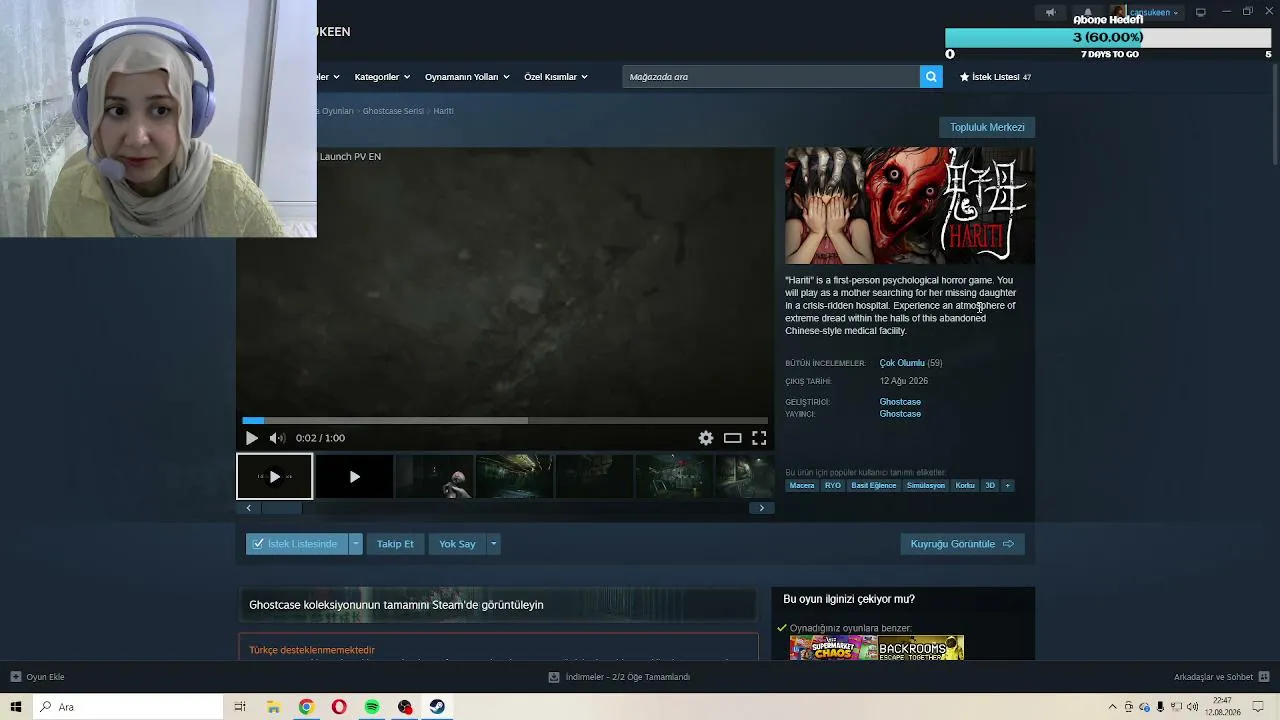Screen dimensions: 1280x720
Task: Open the Steam notifications bell
Action: (1088, 13)
